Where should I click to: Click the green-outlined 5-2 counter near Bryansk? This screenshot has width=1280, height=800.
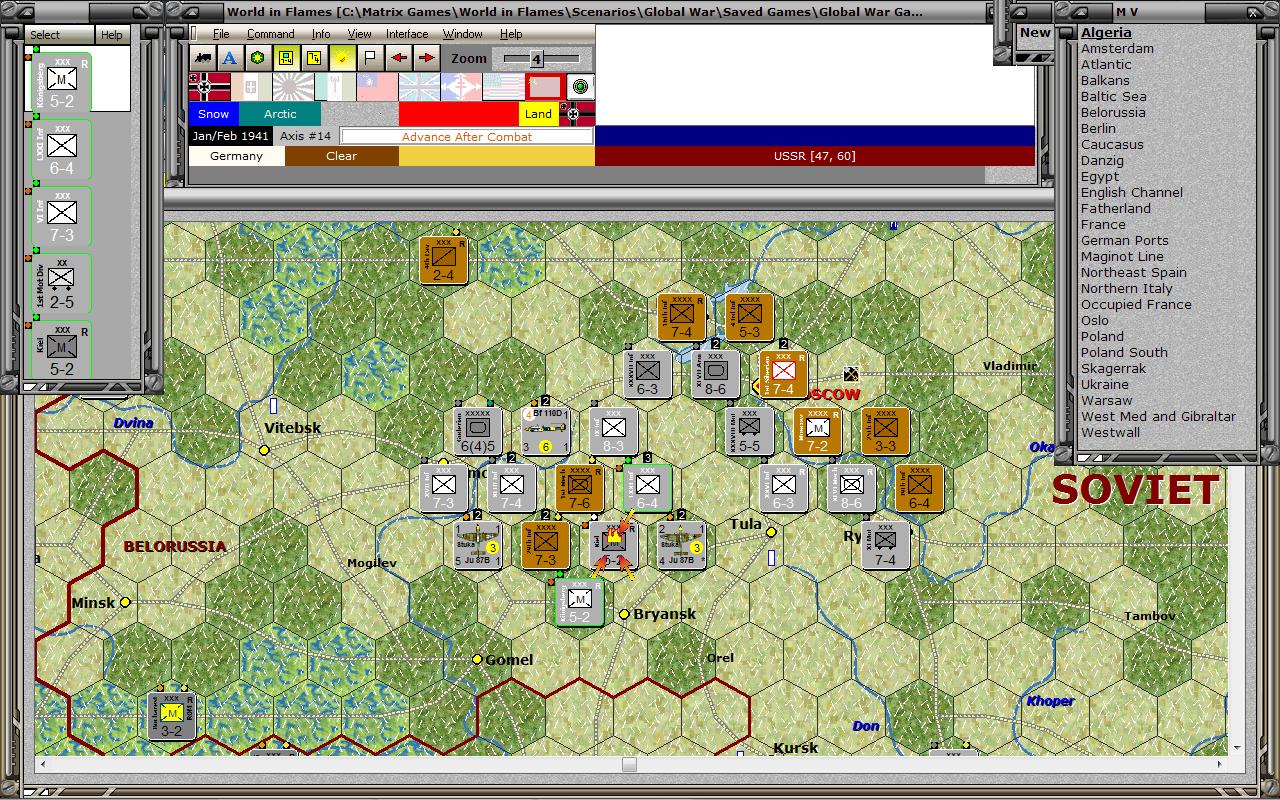coord(579,603)
